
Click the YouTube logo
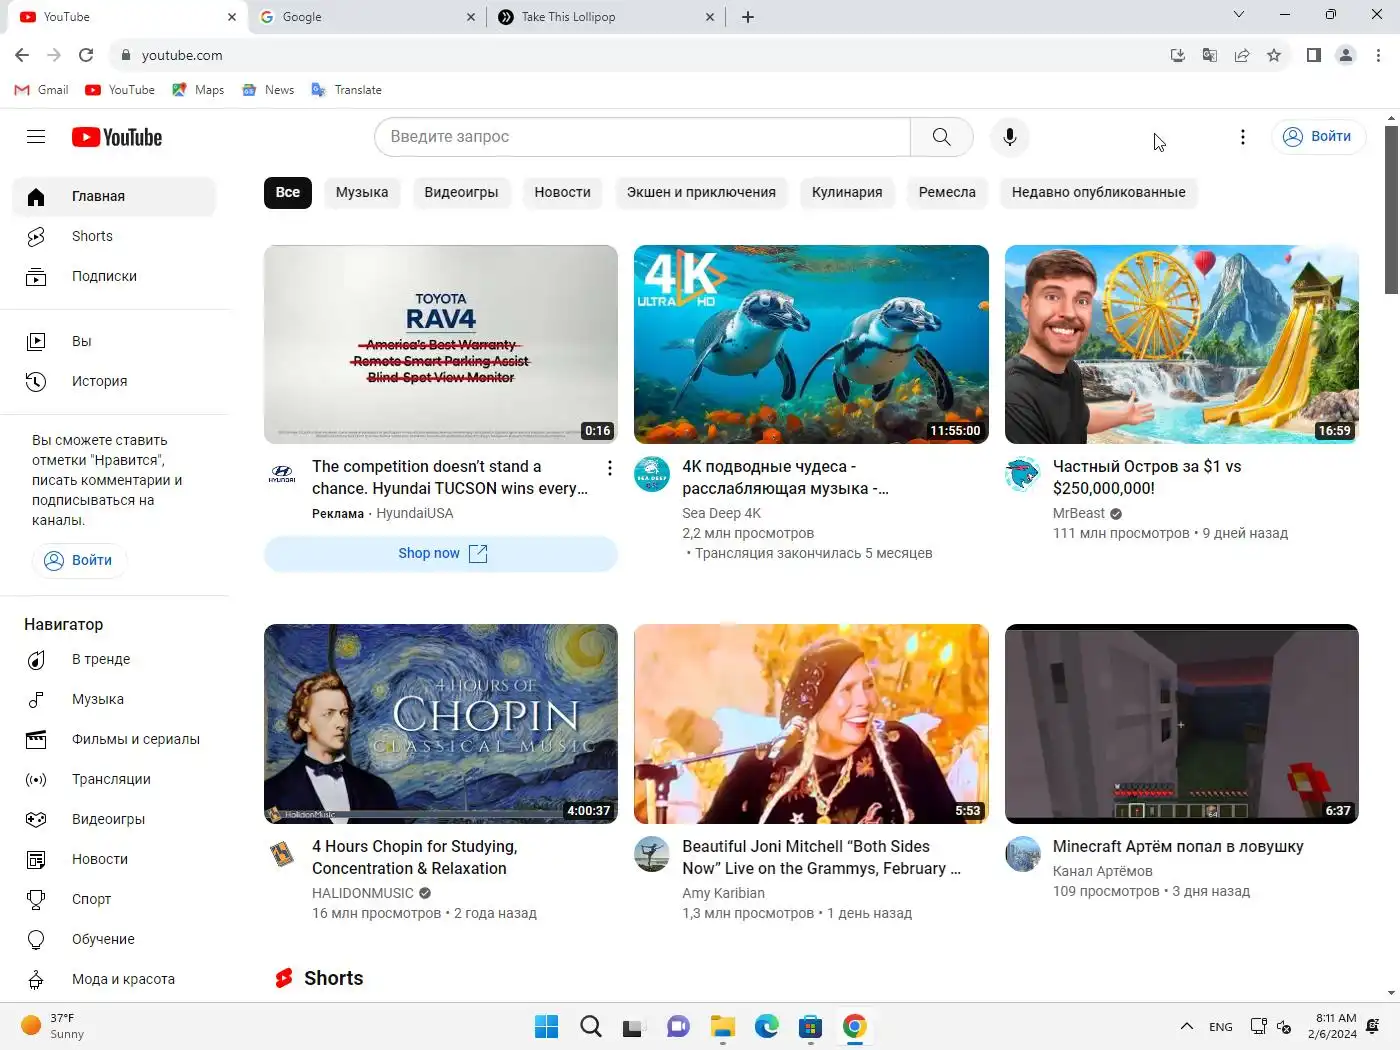click(117, 137)
